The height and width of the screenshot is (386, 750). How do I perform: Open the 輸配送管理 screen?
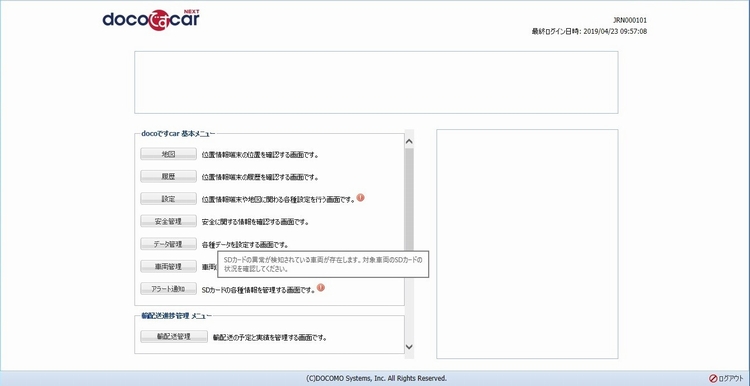pyautogui.click(x=174, y=337)
